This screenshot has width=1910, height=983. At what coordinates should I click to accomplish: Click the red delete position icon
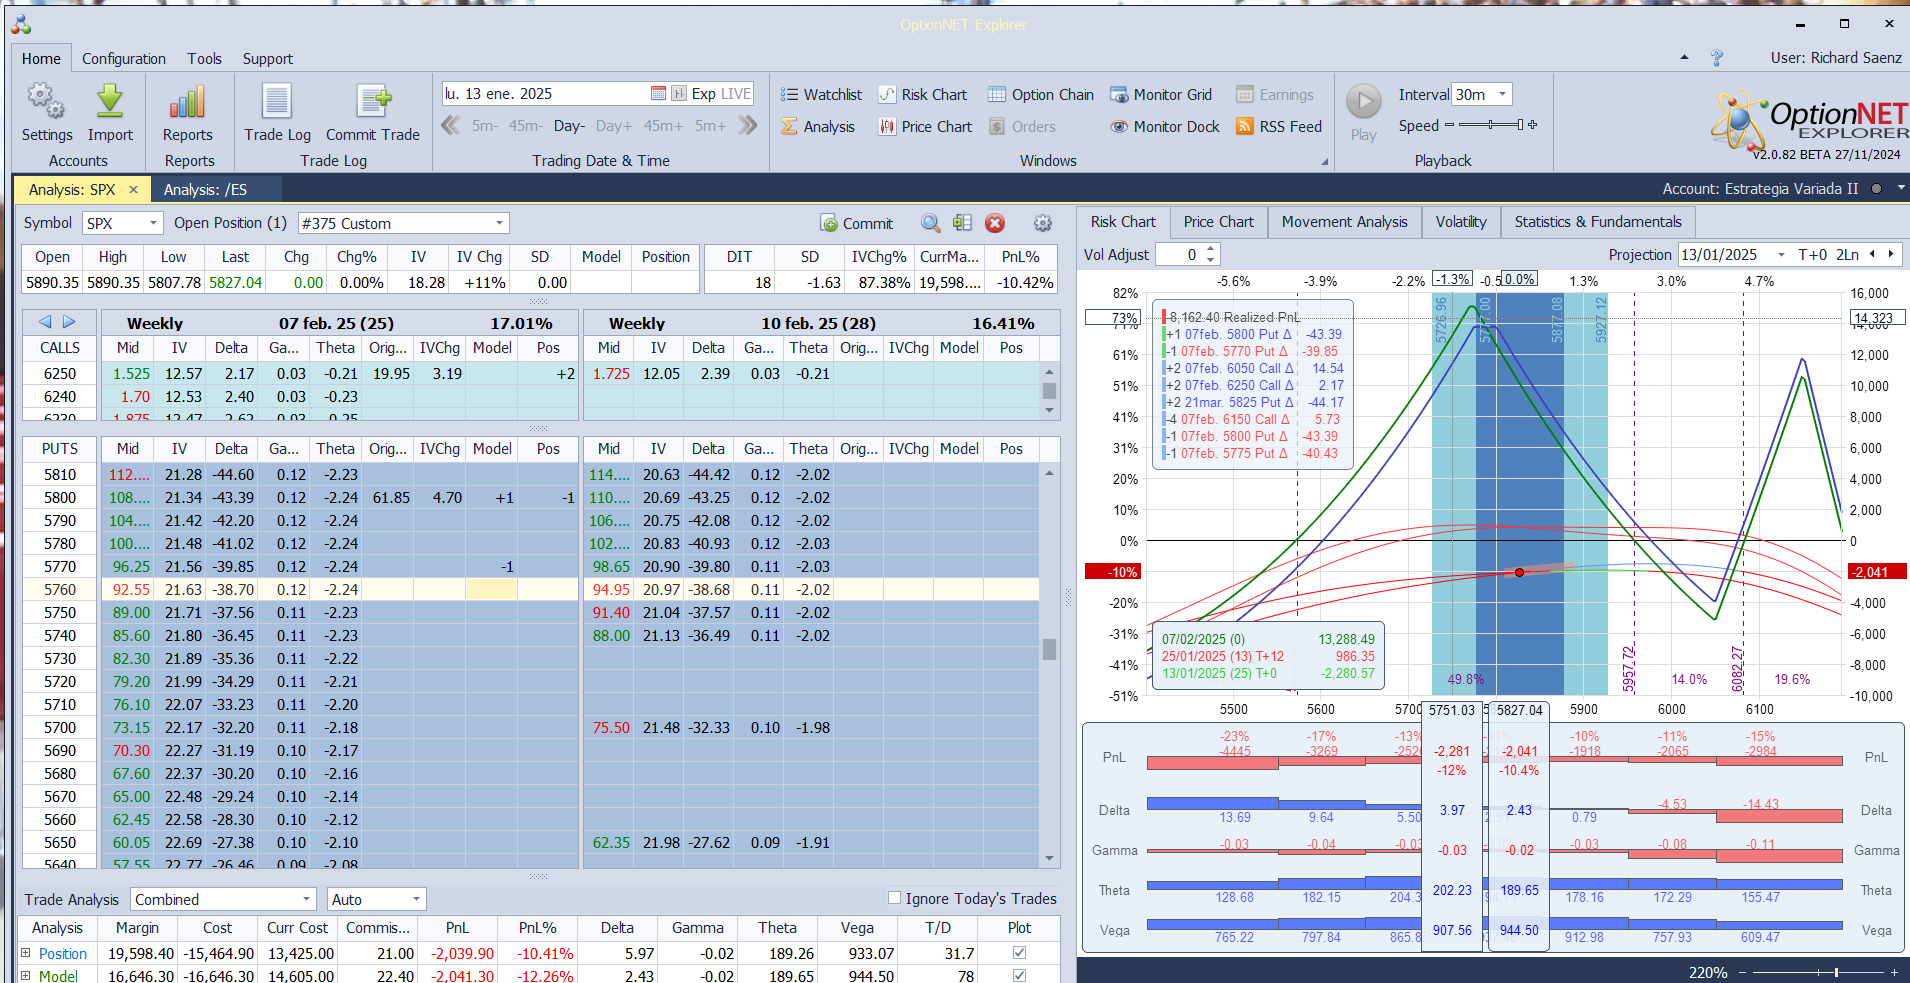pyautogui.click(x=995, y=224)
